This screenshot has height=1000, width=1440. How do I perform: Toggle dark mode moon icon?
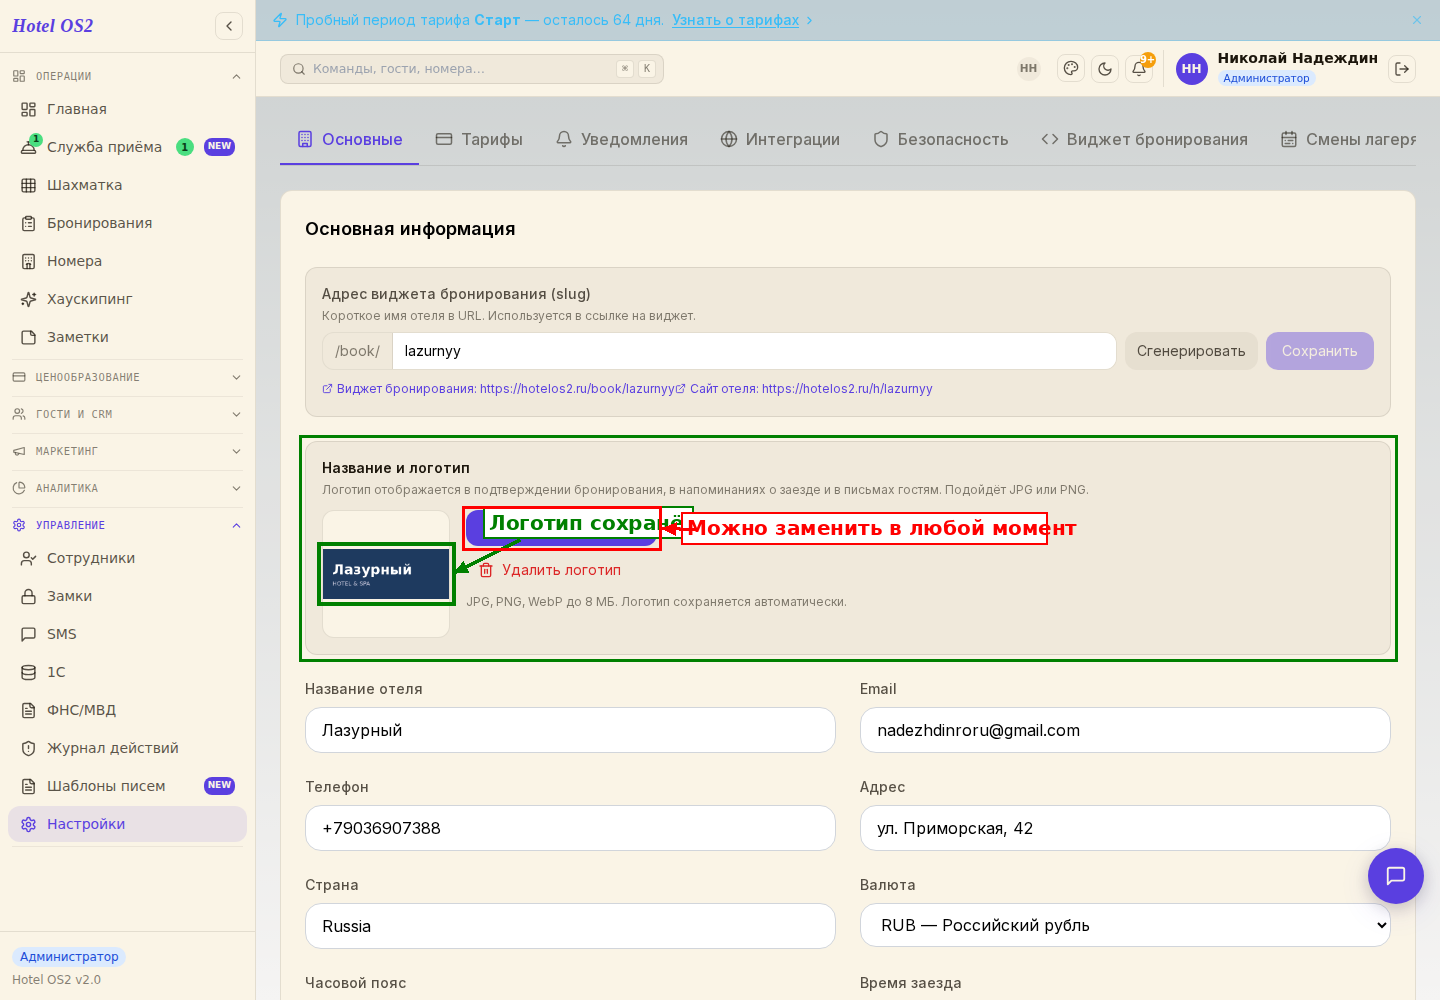coord(1105,69)
